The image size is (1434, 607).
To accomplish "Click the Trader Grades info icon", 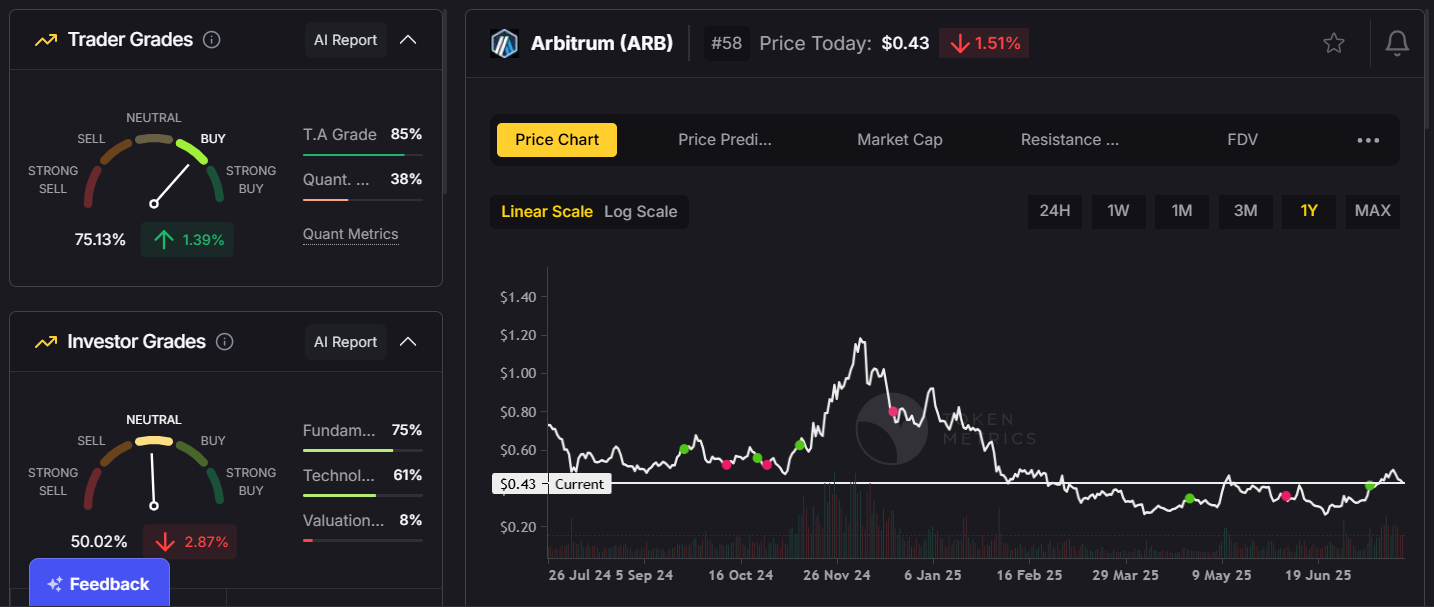I will [x=211, y=40].
